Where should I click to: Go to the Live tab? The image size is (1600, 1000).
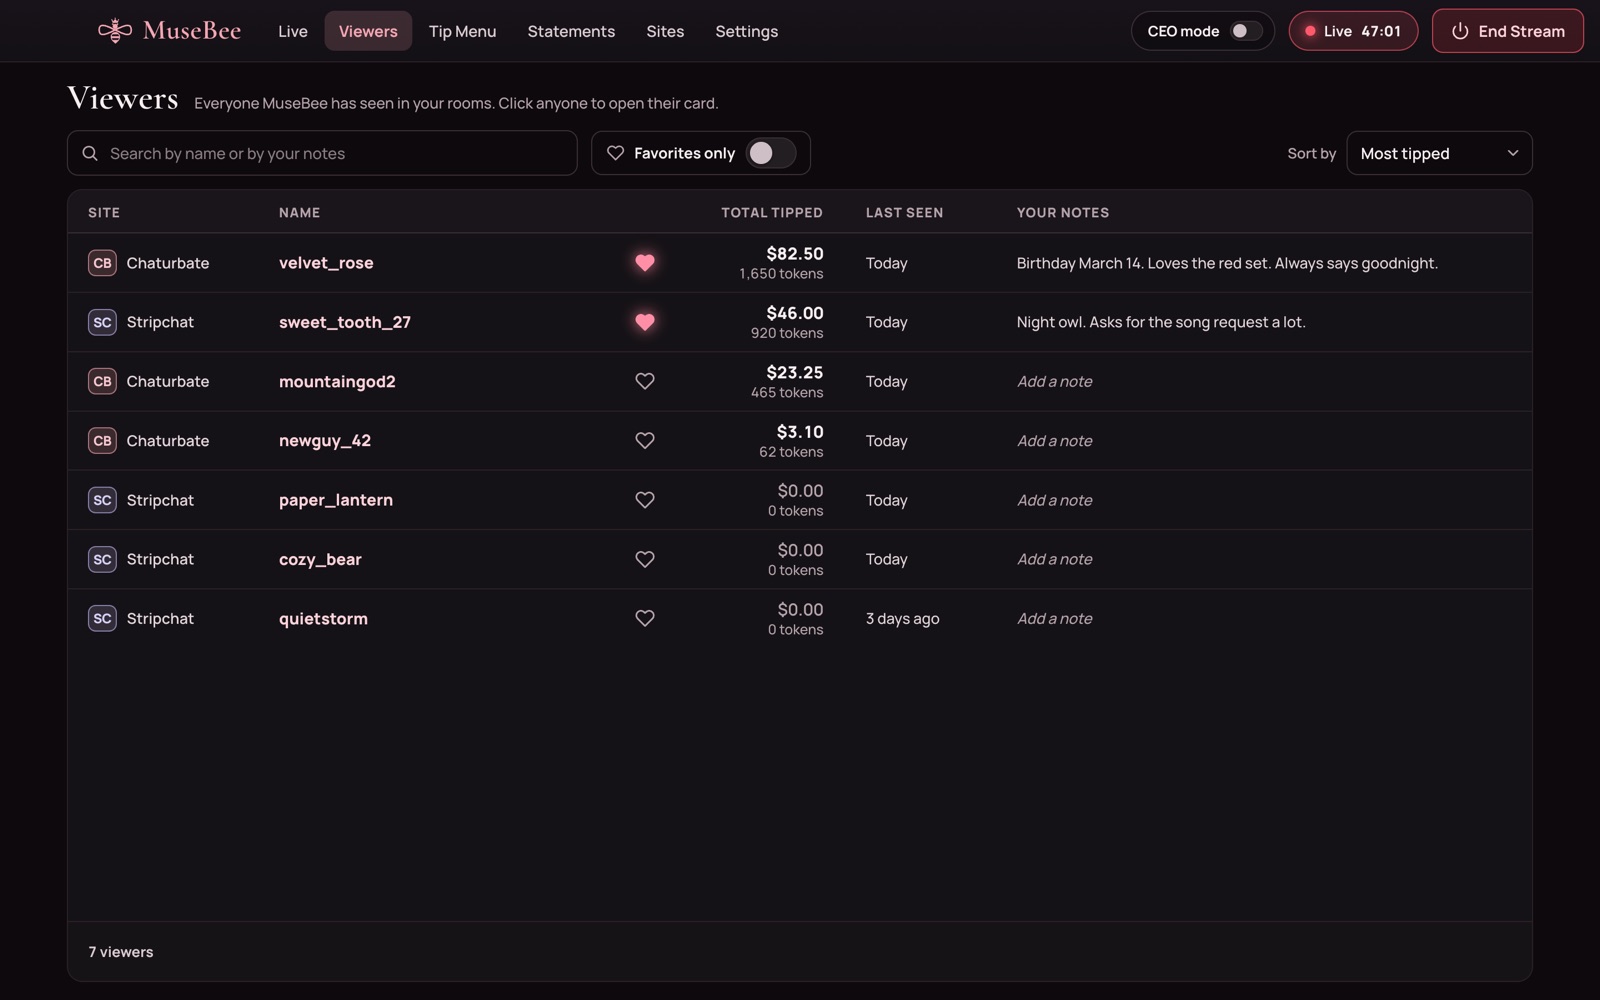pyautogui.click(x=293, y=31)
